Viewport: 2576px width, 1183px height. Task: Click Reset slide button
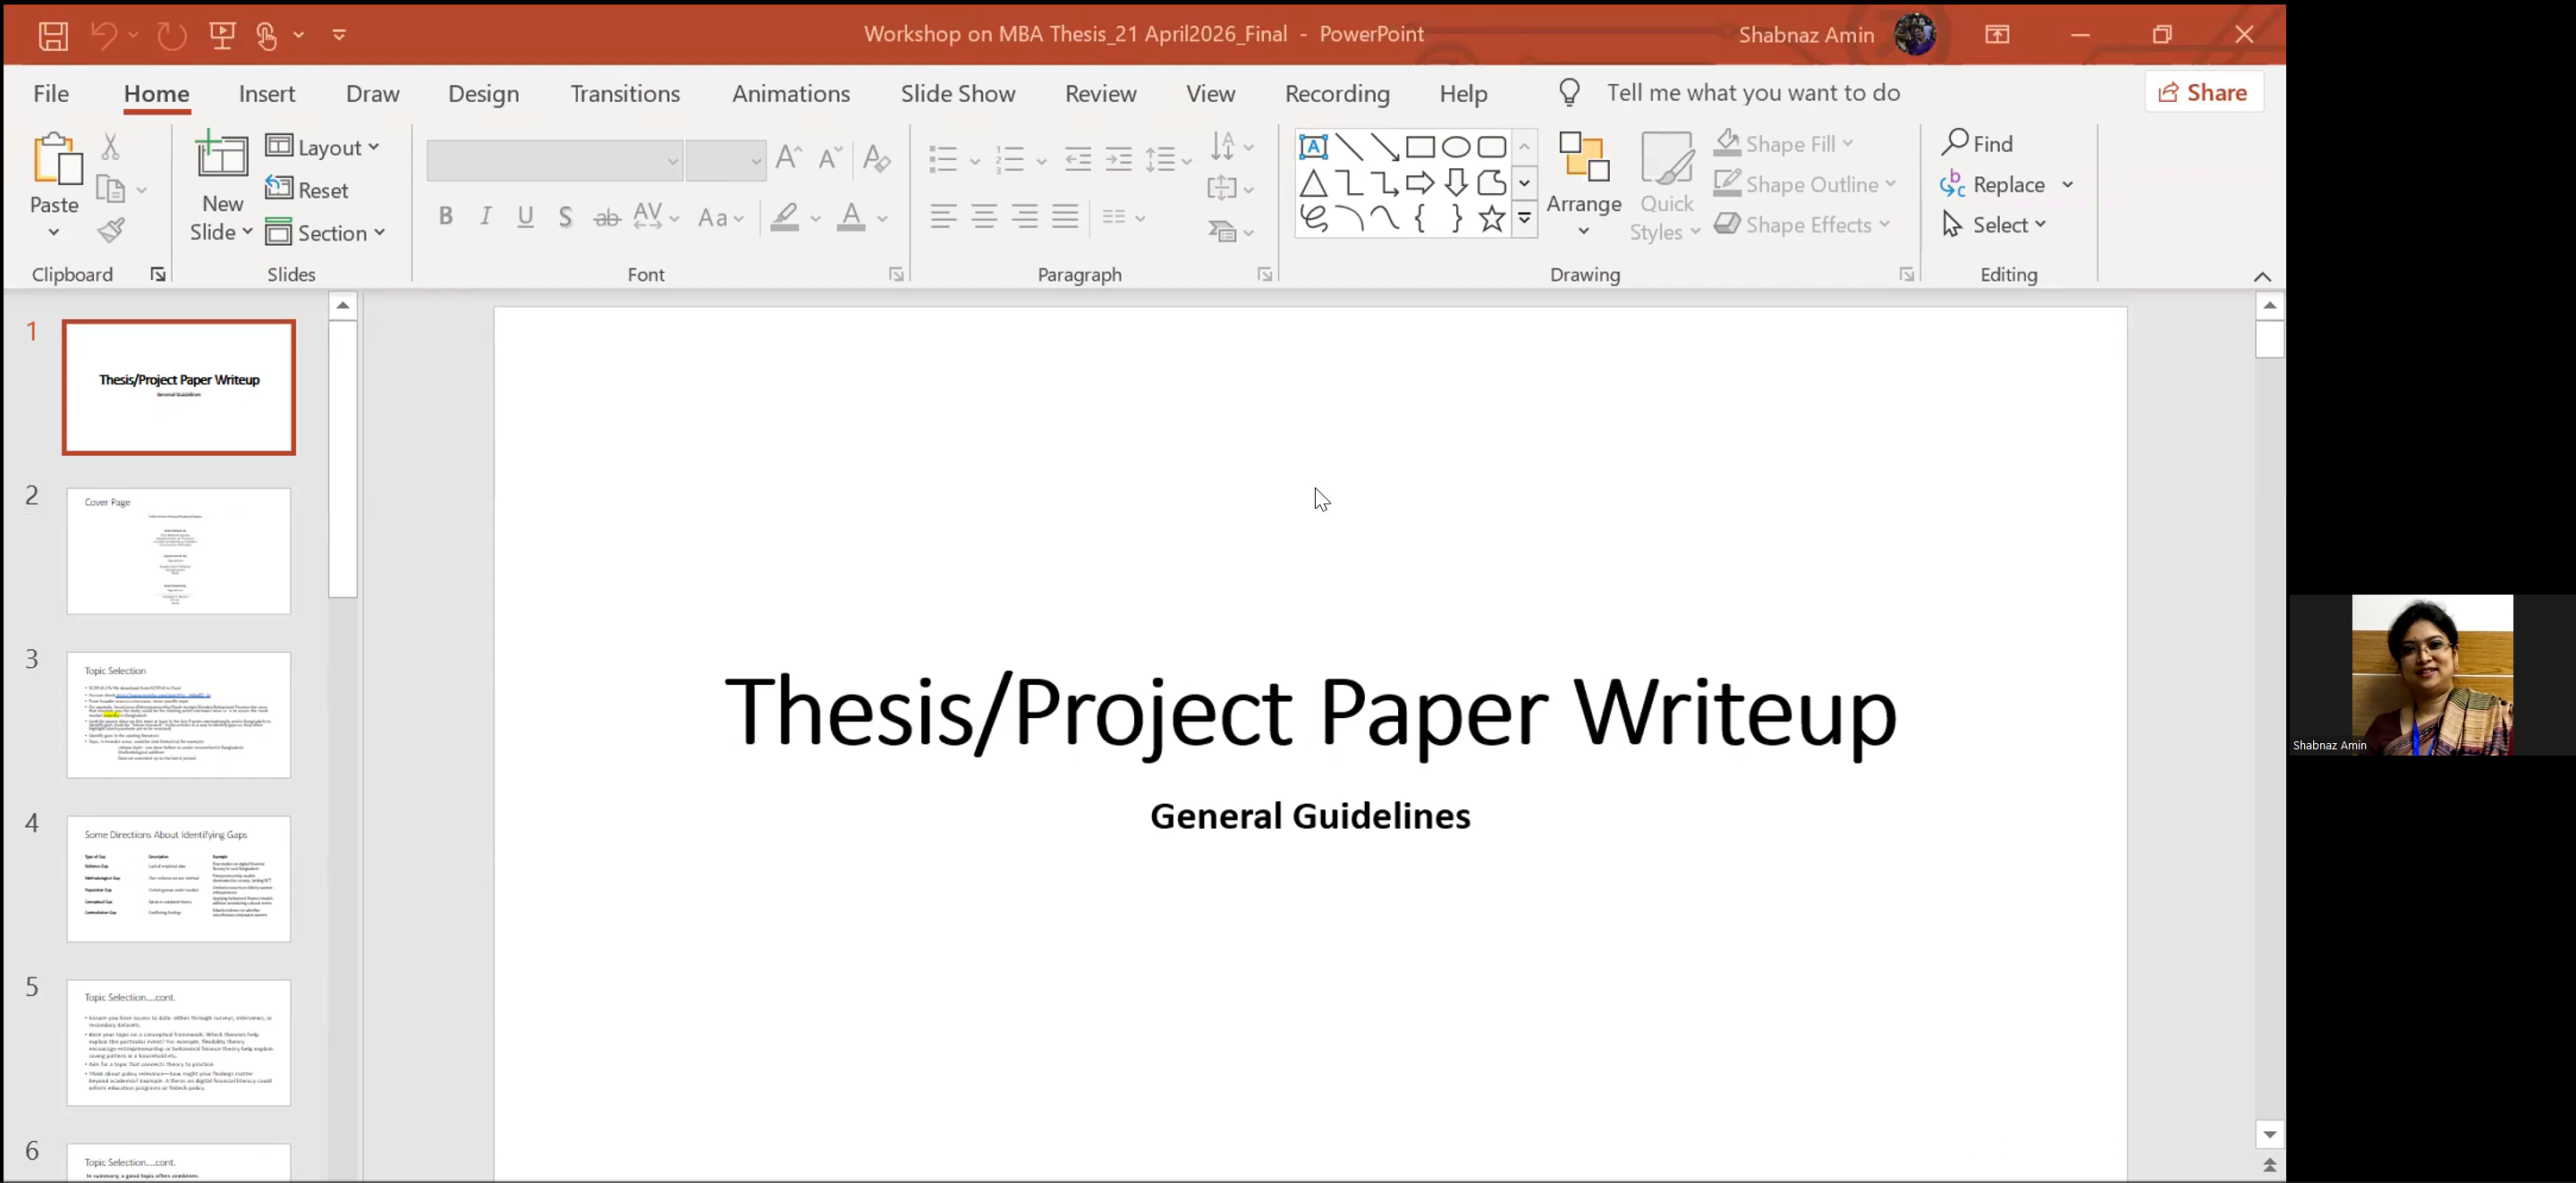coord(307,190)
